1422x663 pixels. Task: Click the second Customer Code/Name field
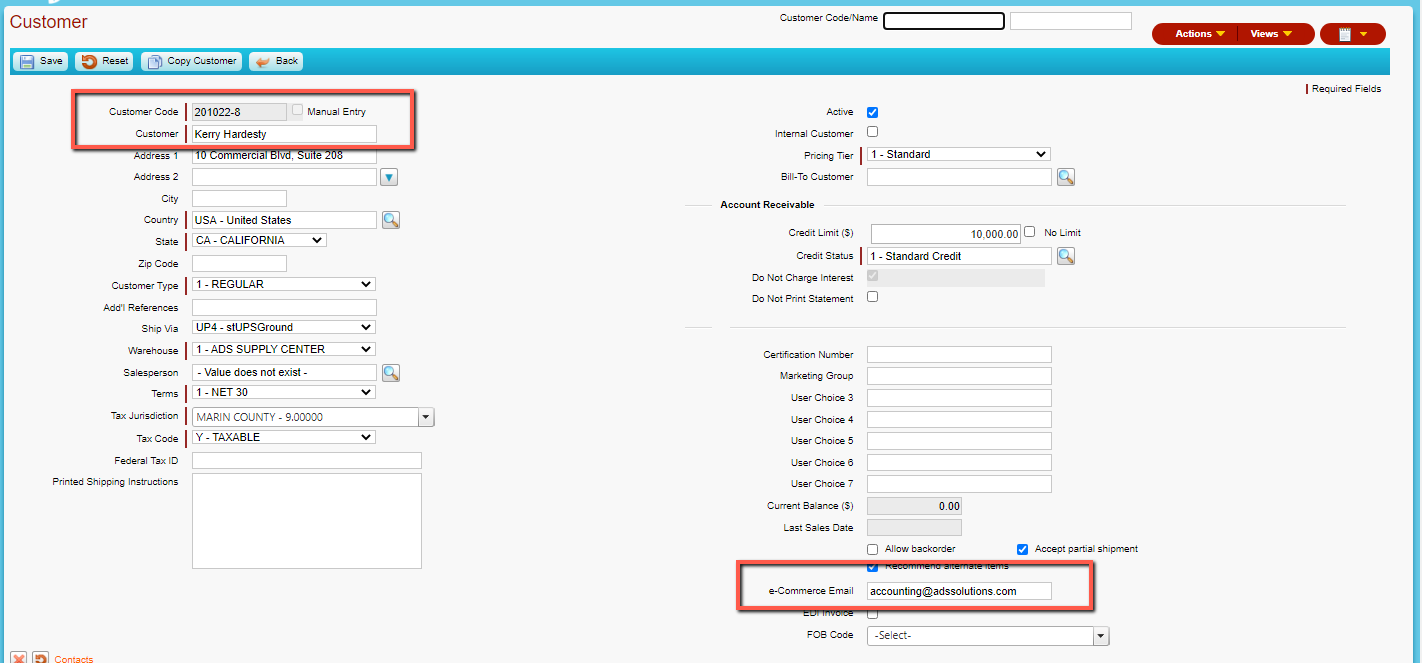pyautogui.click(x=1071, y=21)
